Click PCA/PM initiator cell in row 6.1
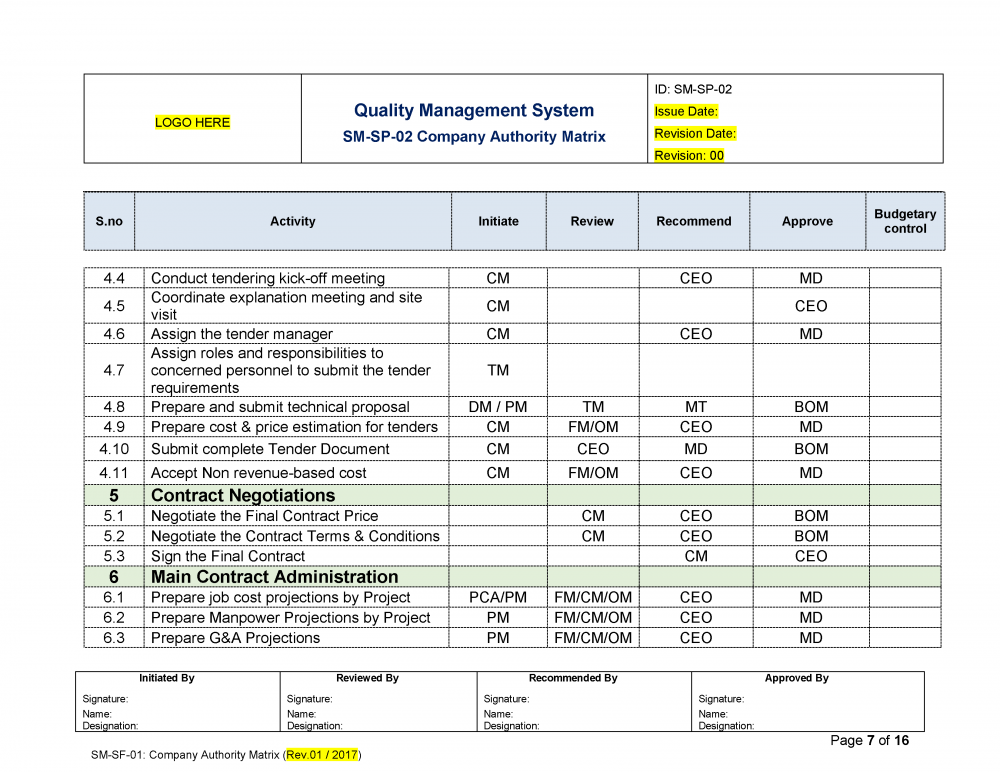The width and height of the screenshot is (1000, 772). click(497, 598)
